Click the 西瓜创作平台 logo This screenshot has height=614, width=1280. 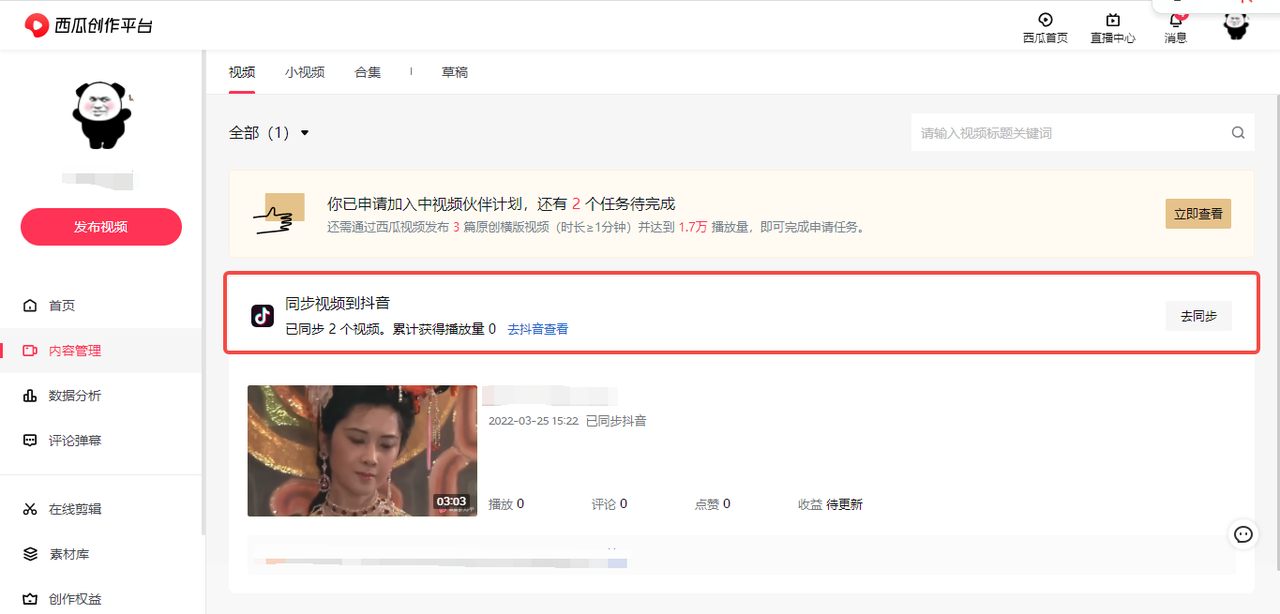[89, 25]
